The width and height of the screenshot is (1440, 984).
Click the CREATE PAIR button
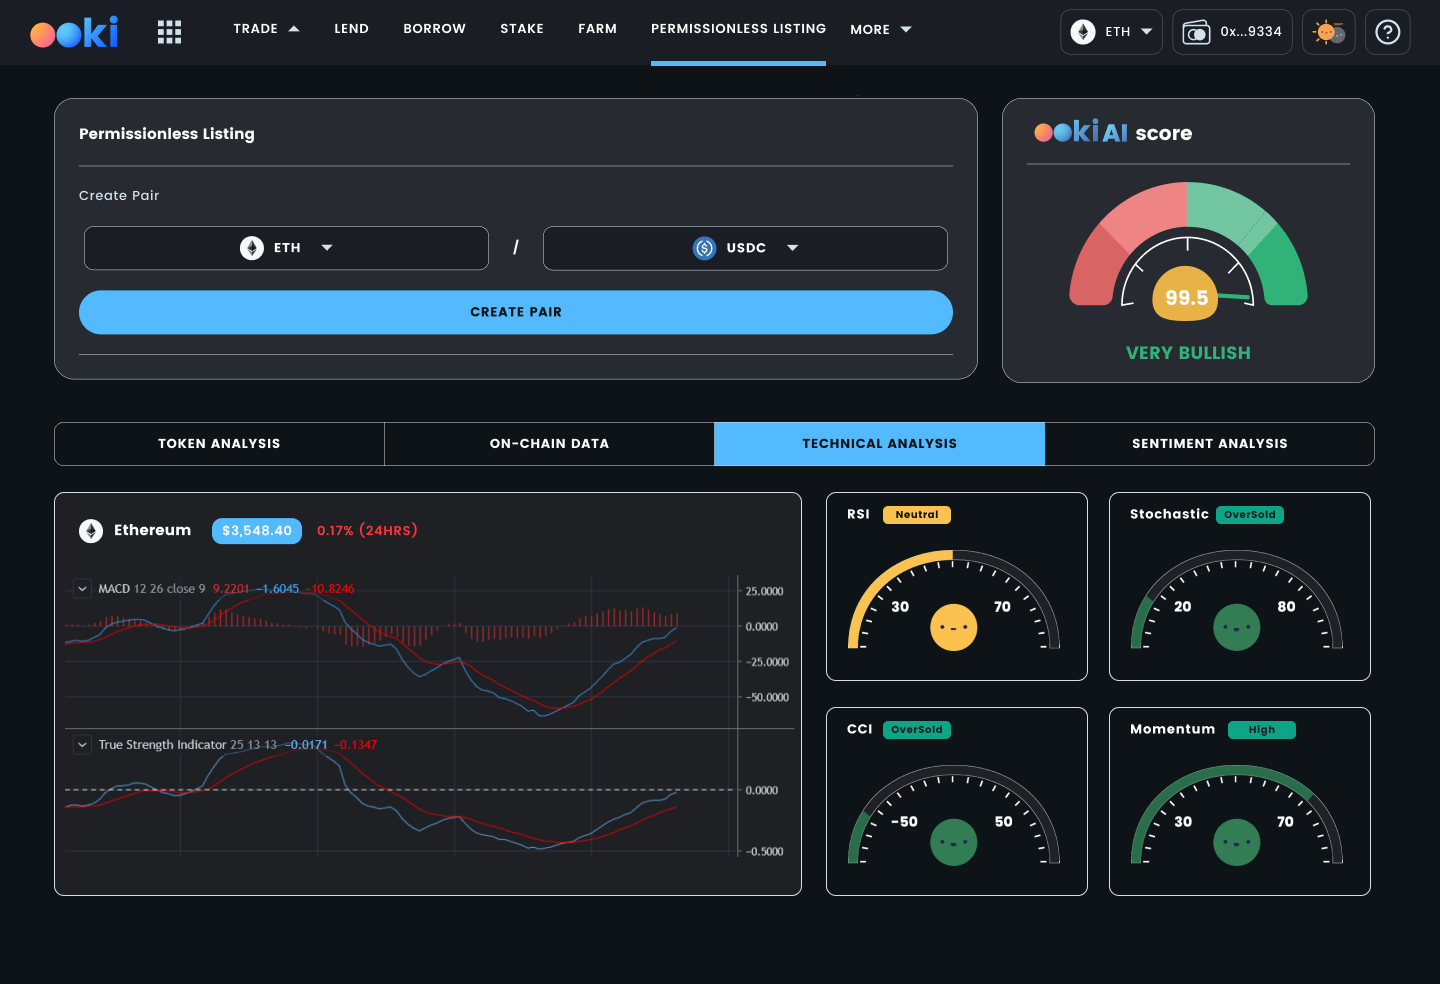[516, 312]
